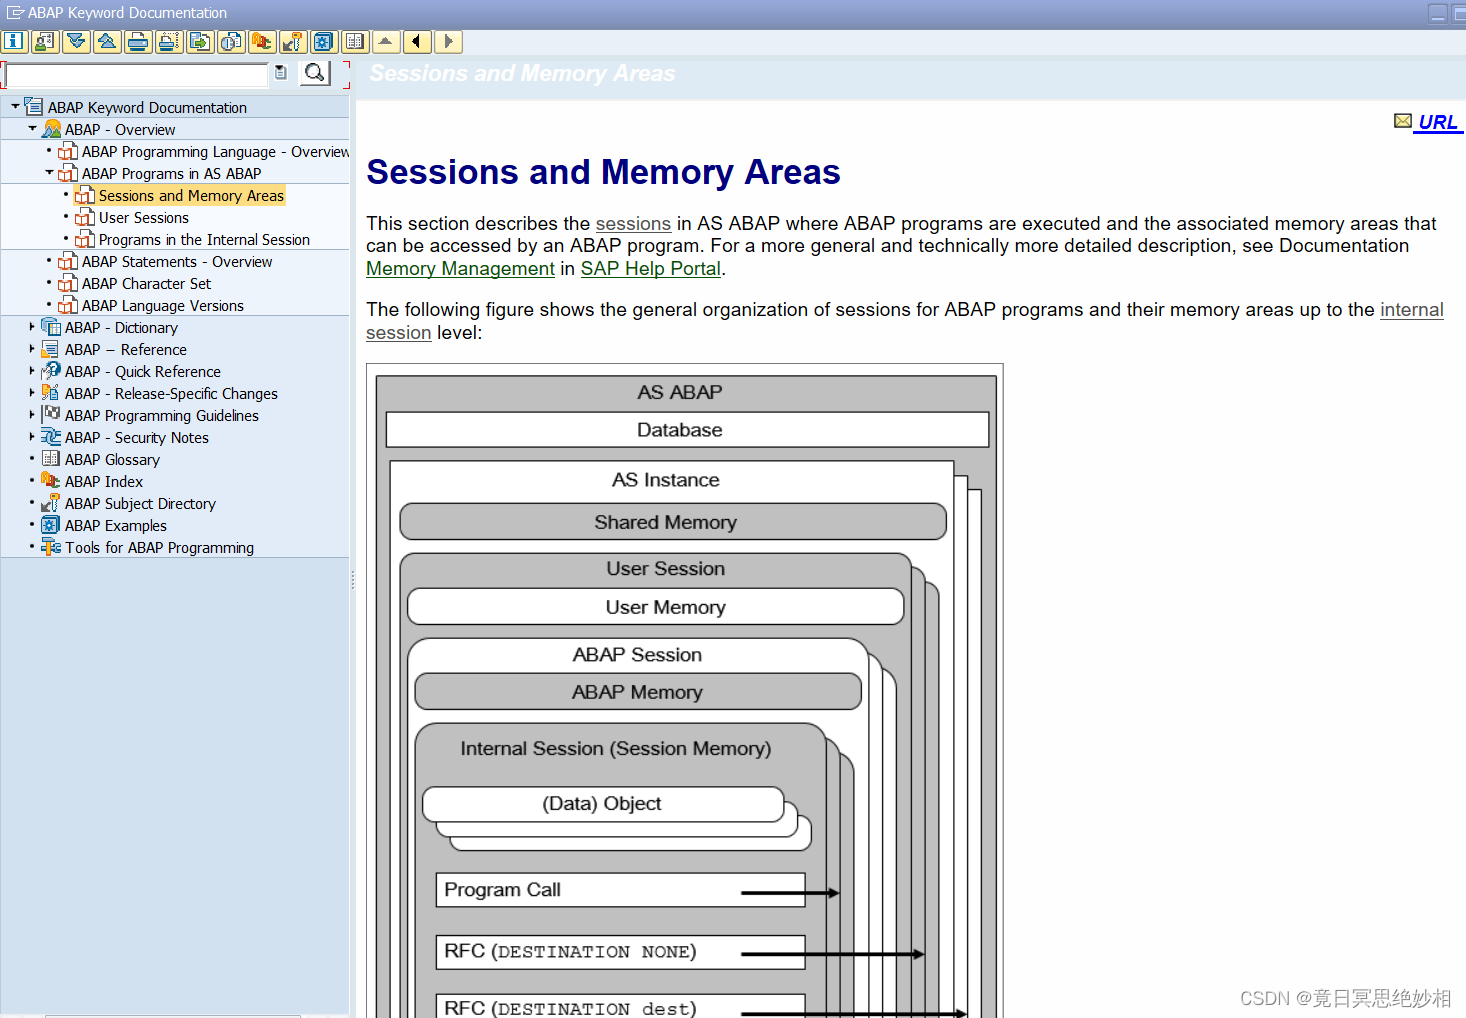This screenshot has height=1018, width=1466.
Task: Open the SAP Help Portal link
Action: click(x=651, y=269)
